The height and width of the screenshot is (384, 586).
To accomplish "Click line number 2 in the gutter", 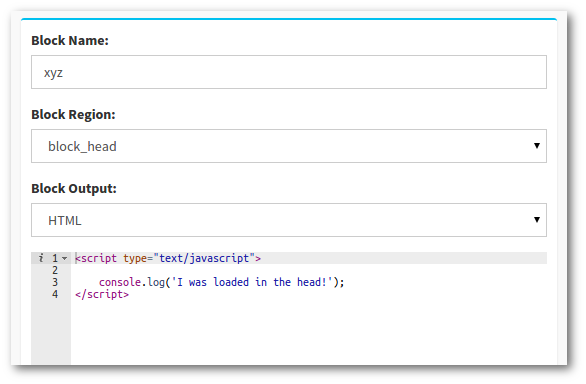I will (55, 270).
